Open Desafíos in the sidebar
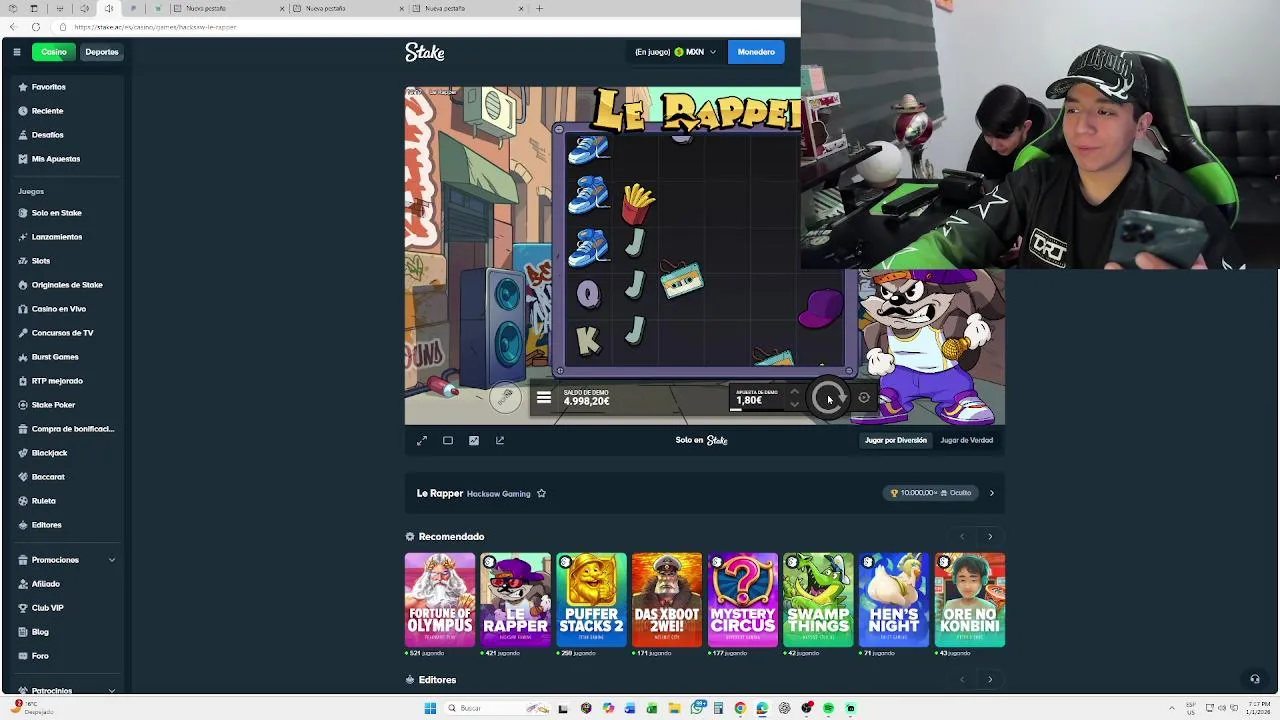1280x720 pixels. tap(47, 135)
